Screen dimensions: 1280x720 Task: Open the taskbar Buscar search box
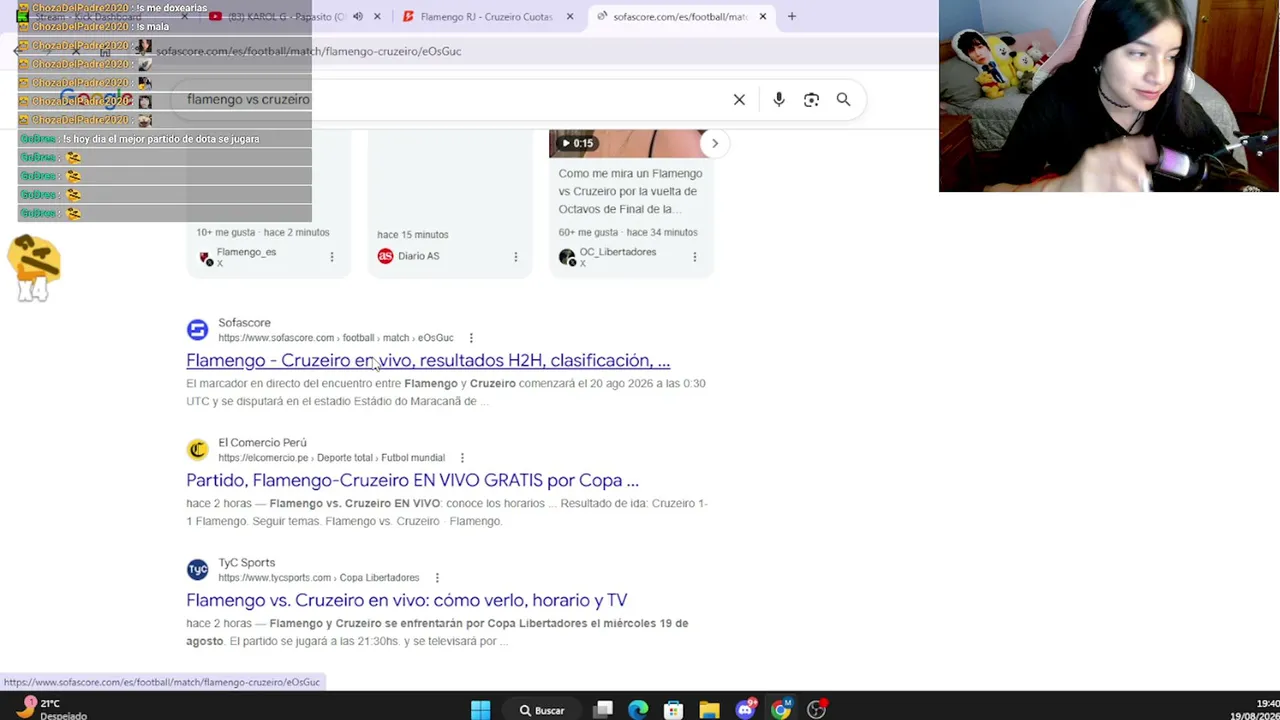tap(542, 710)
